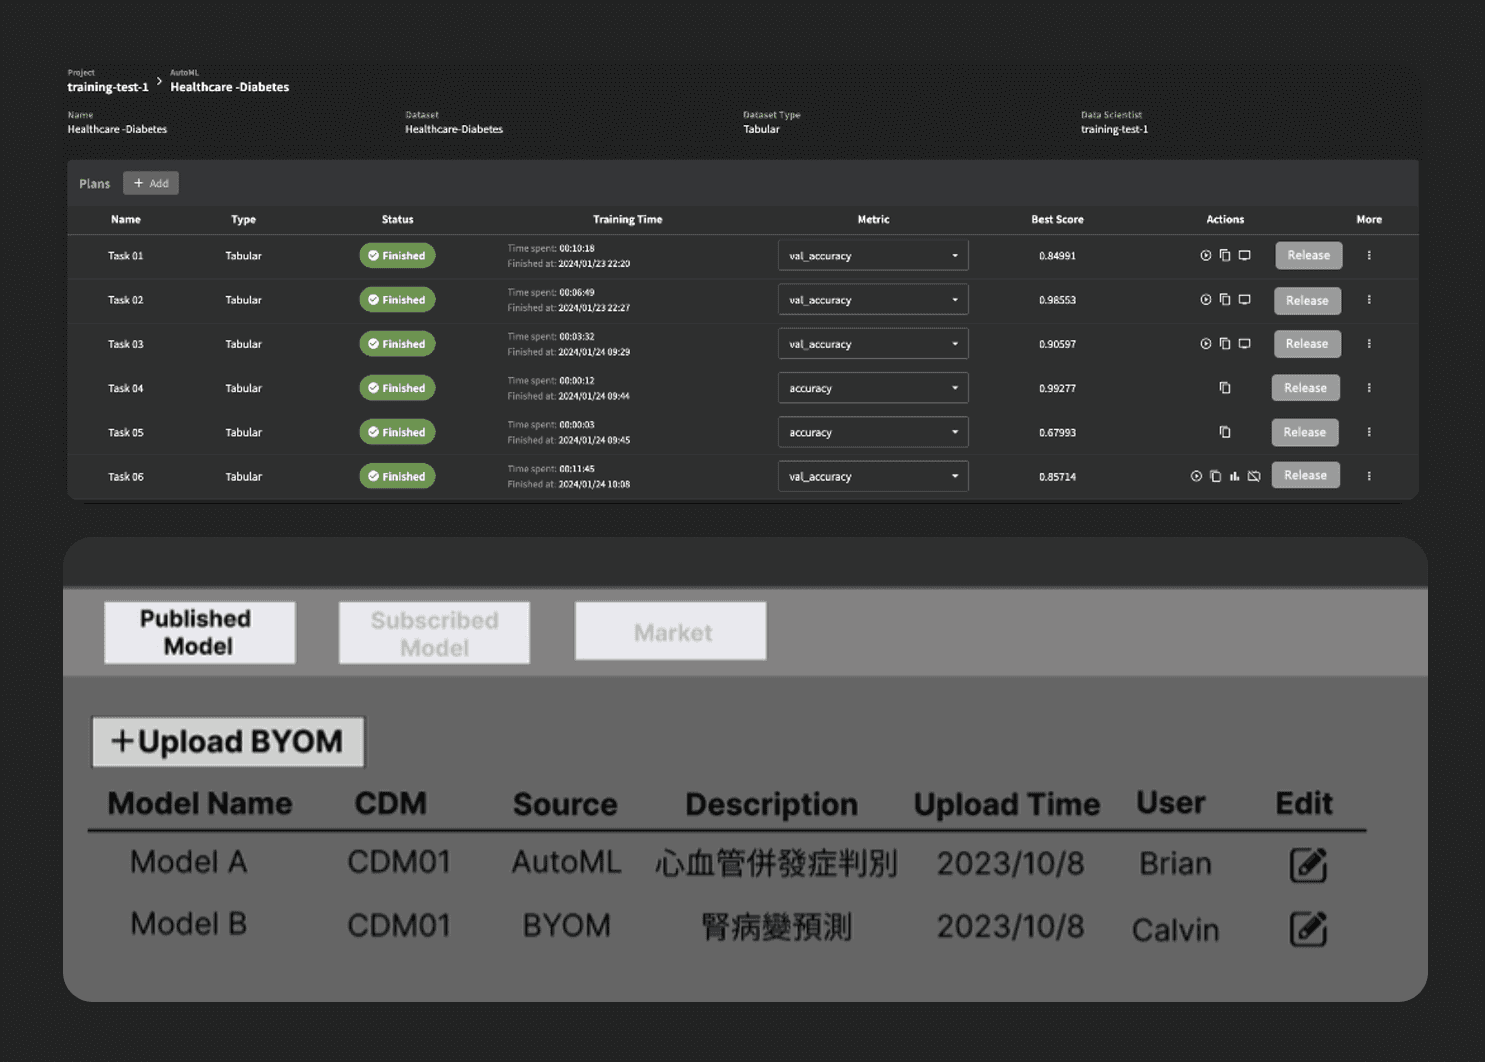Switch to the Subscribed Model tab
1485x1062 pixels.
point(434,633)
